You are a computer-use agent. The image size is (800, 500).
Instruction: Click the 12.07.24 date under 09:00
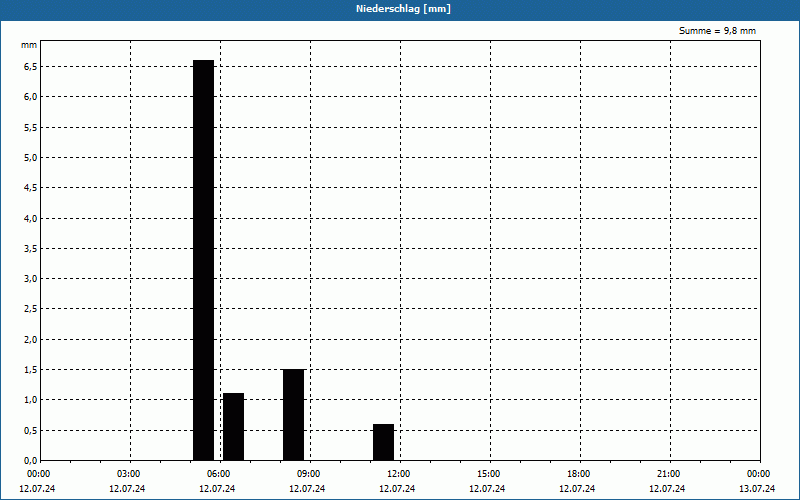[x=307, y=489]
